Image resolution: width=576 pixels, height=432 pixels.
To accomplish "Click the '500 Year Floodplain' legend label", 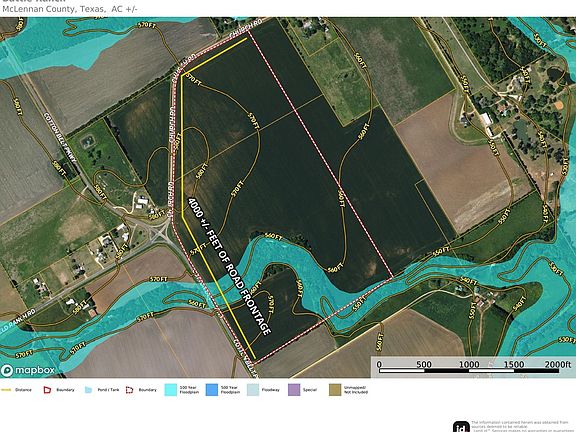I will pos(230,390).
